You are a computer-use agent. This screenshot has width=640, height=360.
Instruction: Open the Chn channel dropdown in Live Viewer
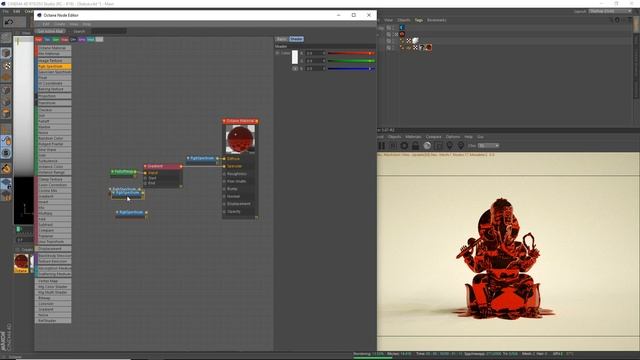(489, 146)
